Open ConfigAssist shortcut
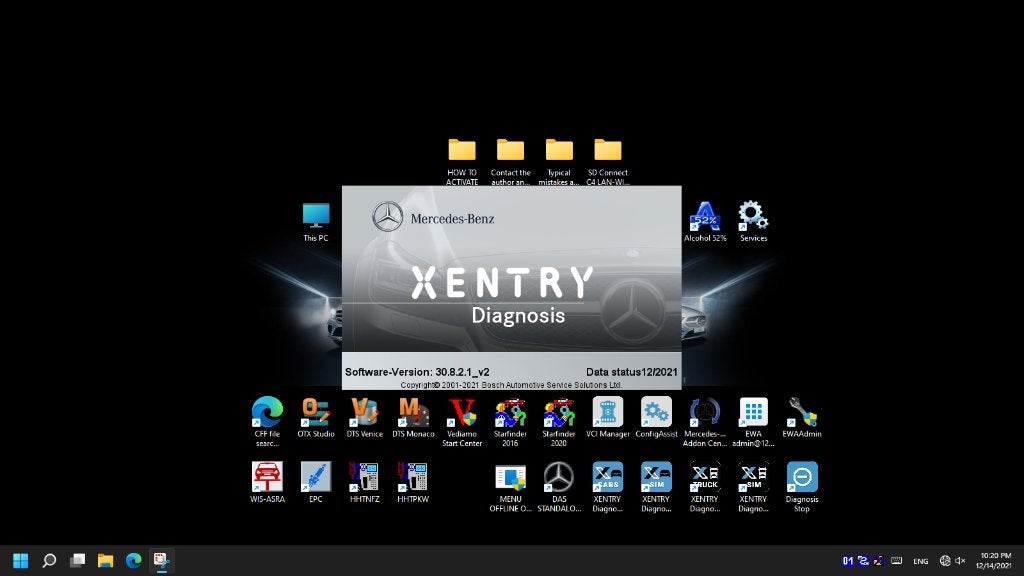Viewport: 1024px width, 576px height. (656, 417)
